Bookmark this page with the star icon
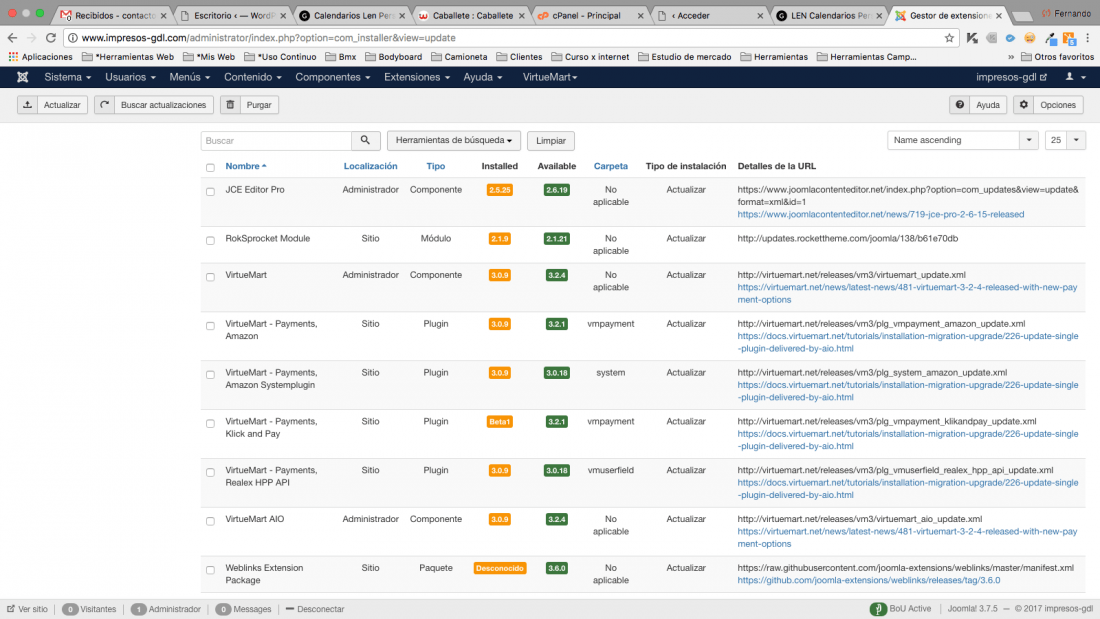Image resolution: width=1100 pixels, height=619 pixels. click(949, 38)
